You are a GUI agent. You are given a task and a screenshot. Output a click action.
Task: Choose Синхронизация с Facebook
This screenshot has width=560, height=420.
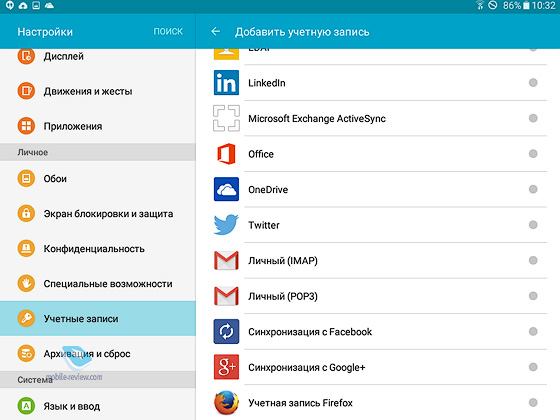tap(379, 331)
